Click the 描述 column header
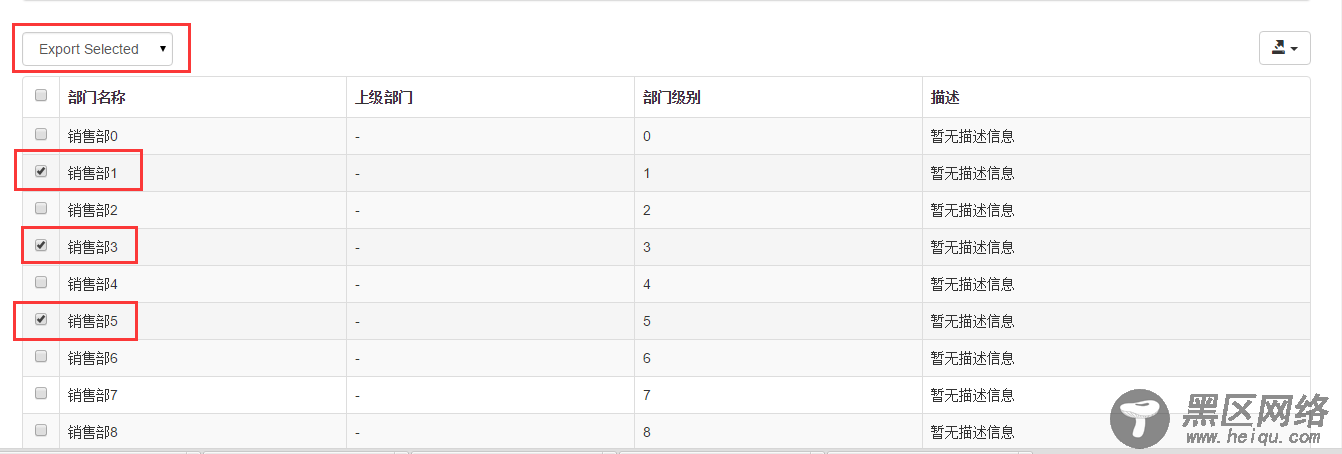The width and height of the screenshot is (1342, 454). coord(945,97)
